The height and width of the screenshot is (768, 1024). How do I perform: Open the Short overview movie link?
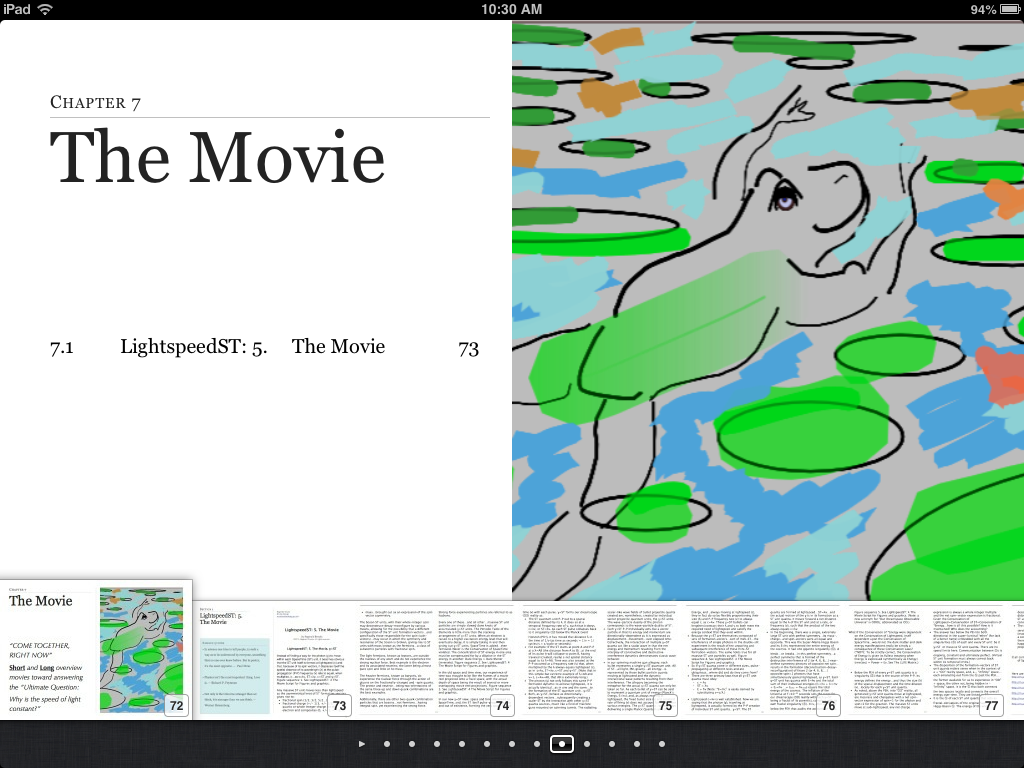click(x=18, y=665)
